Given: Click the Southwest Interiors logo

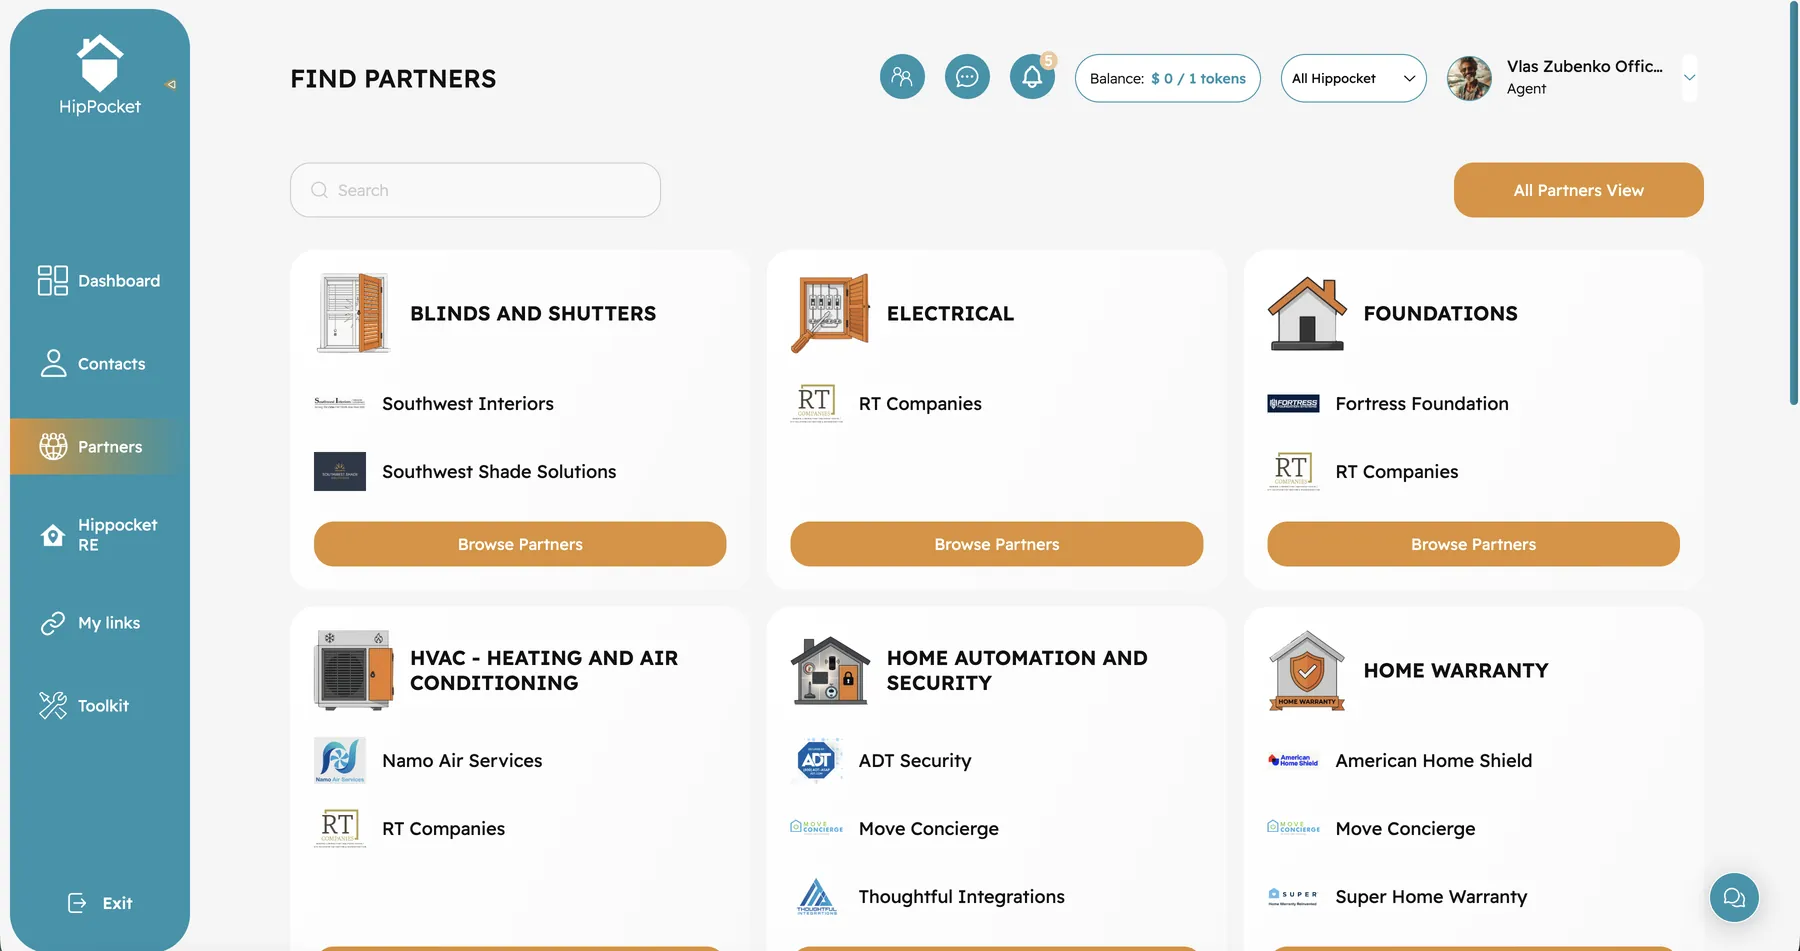Looking at the screenshot, I should click(x=340, y=403).
